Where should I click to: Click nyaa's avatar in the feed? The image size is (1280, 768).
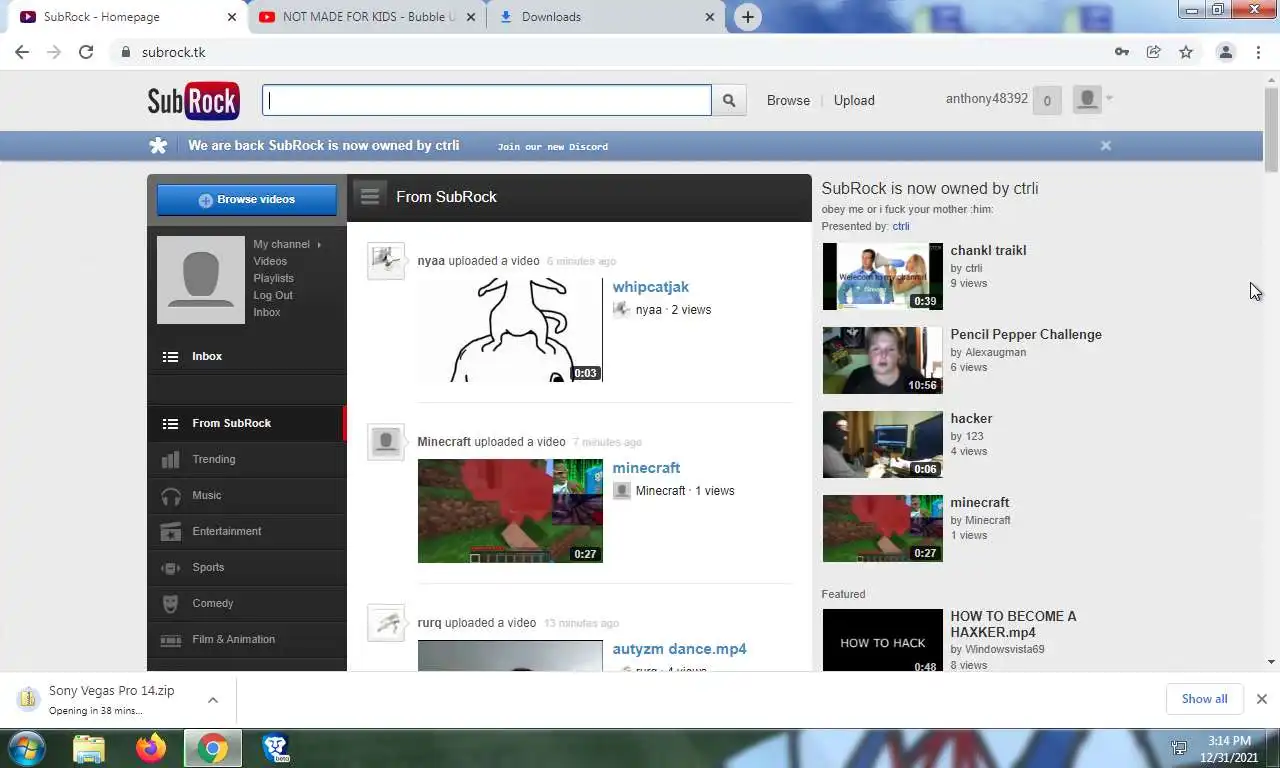point(386,261)
